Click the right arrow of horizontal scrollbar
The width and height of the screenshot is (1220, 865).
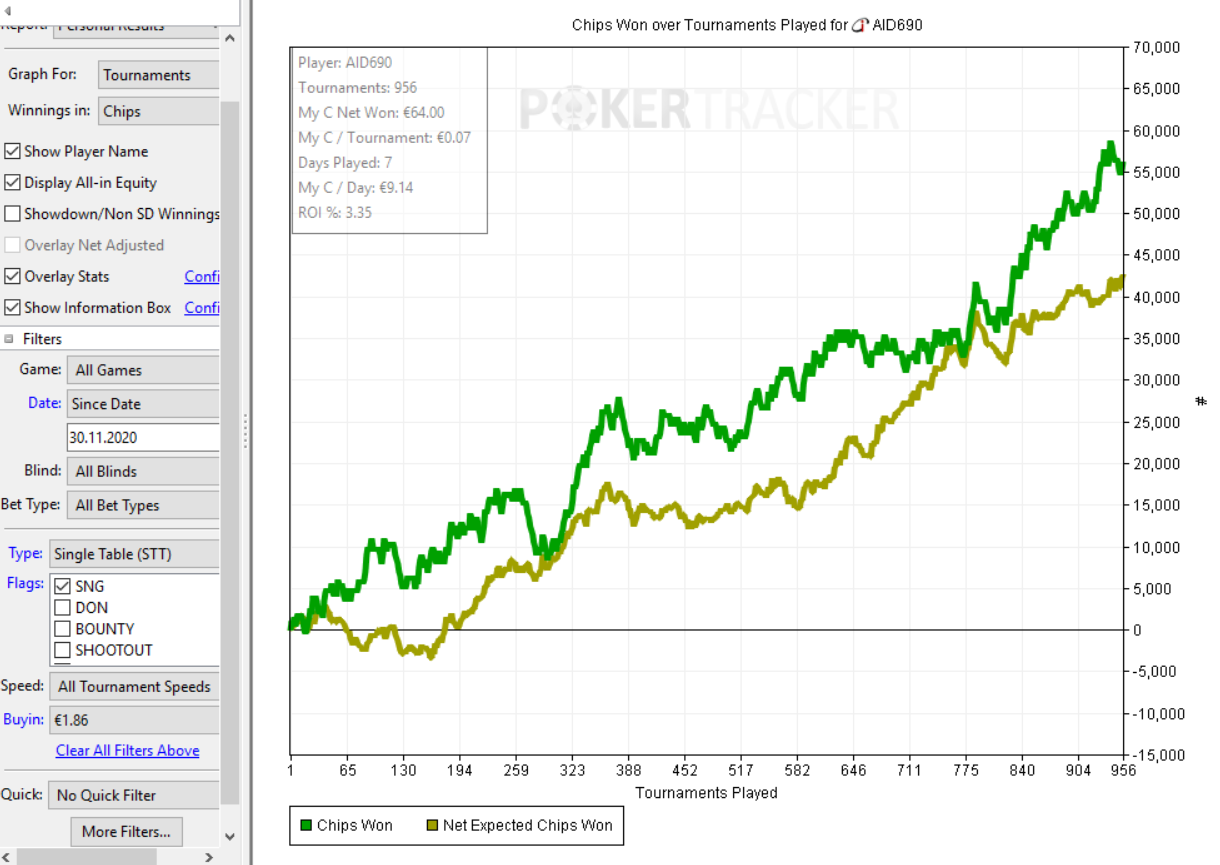tap(209, 857)
